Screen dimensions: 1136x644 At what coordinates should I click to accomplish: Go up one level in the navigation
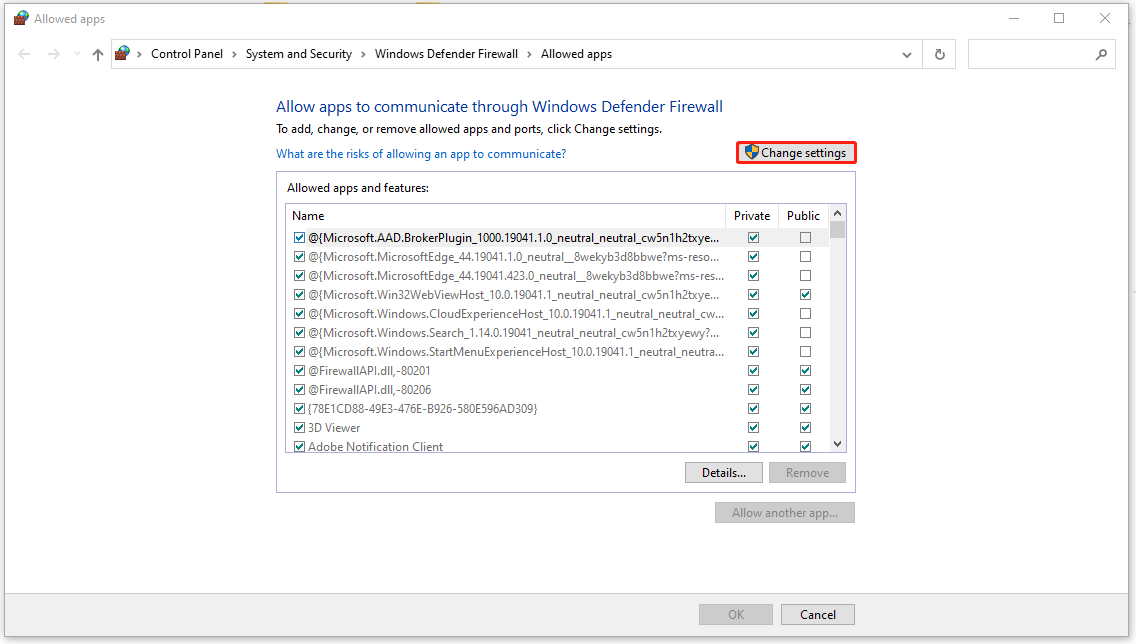point(96,54)
